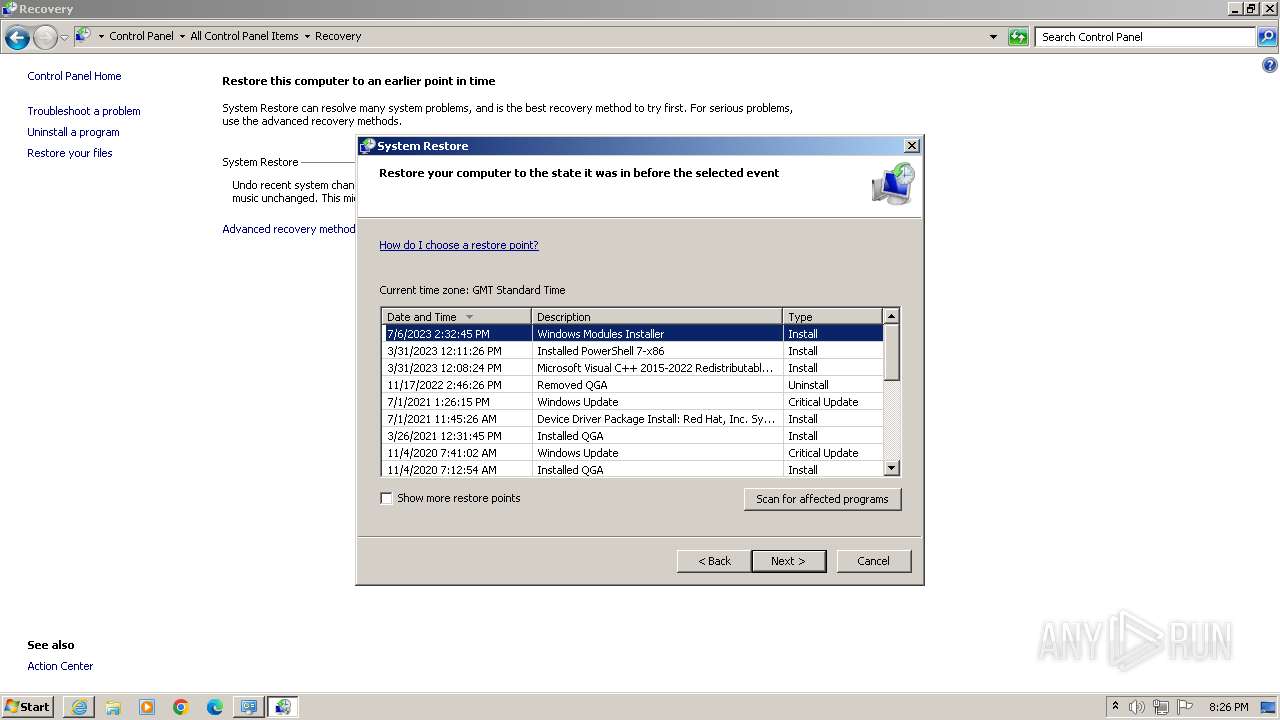Open Restore your files link
Image resolution: width=1280 pixels, height=720 pixels.
point(70,153)
